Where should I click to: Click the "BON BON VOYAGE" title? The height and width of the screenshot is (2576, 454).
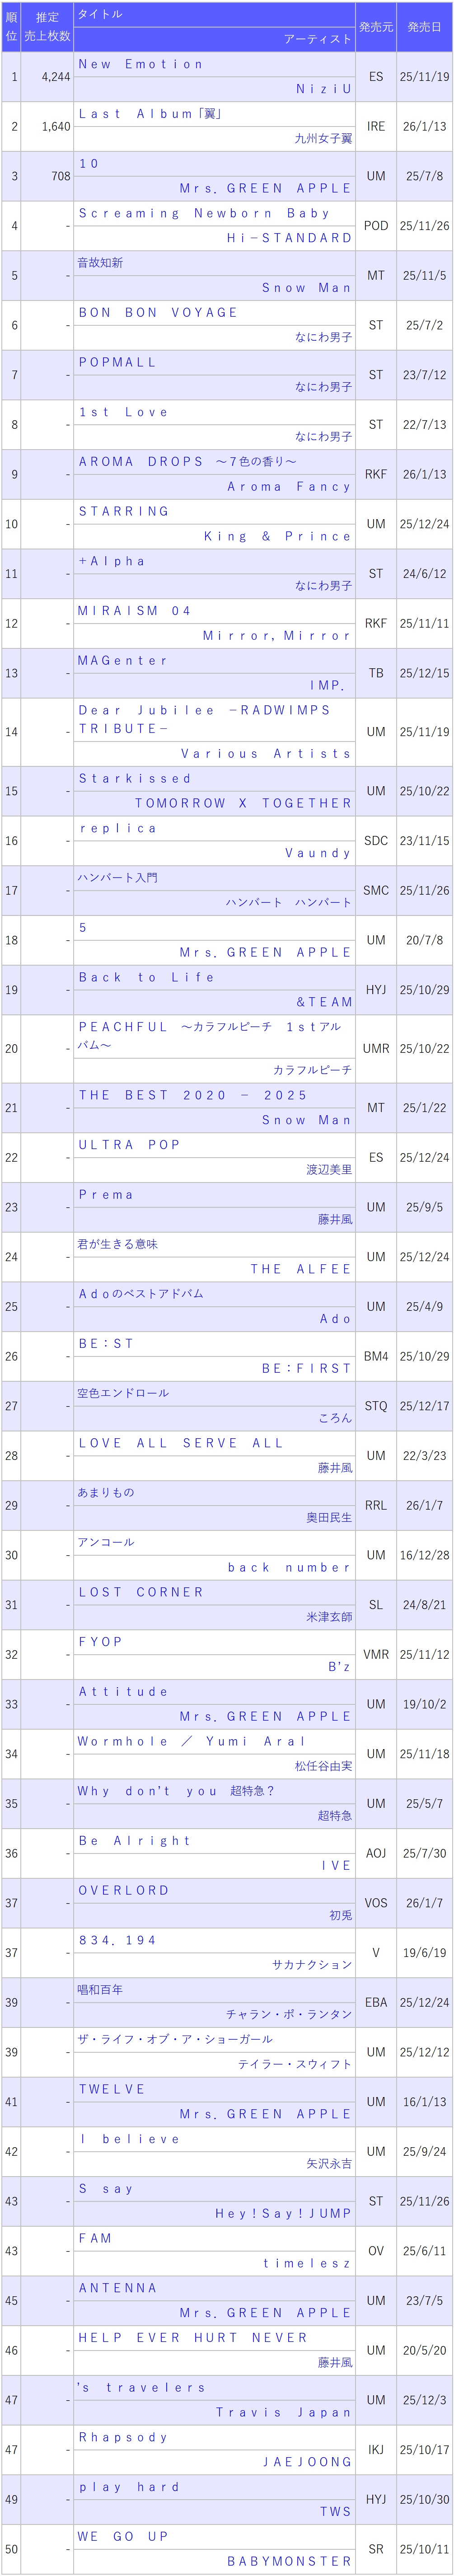click(x=158, y=312)
